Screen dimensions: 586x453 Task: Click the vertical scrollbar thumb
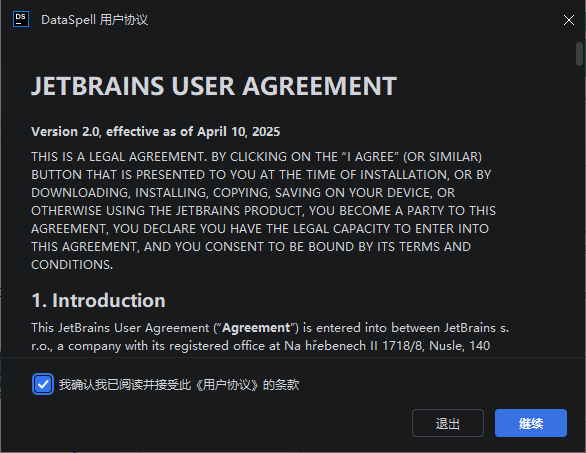point(579,54)
